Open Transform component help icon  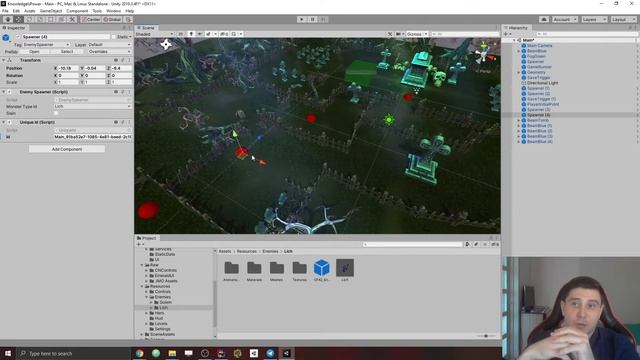click(x=116, y=60)
